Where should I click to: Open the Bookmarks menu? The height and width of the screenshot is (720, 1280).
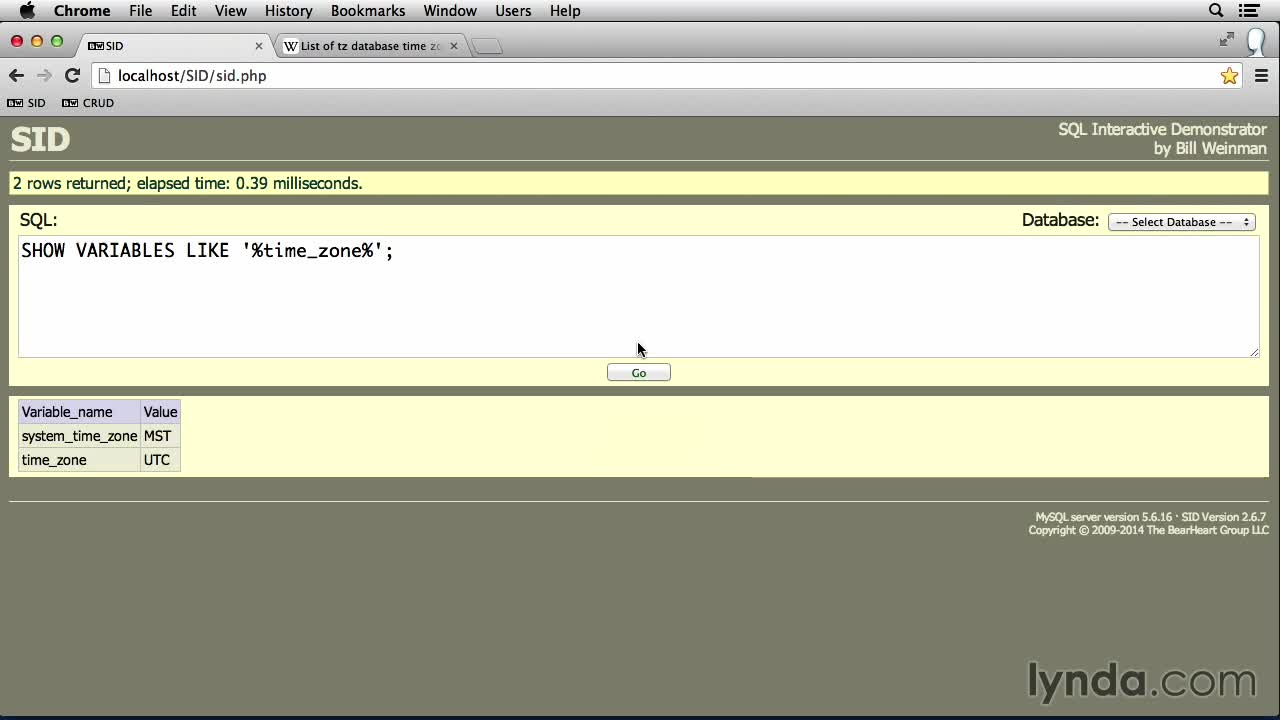point(368,11)
